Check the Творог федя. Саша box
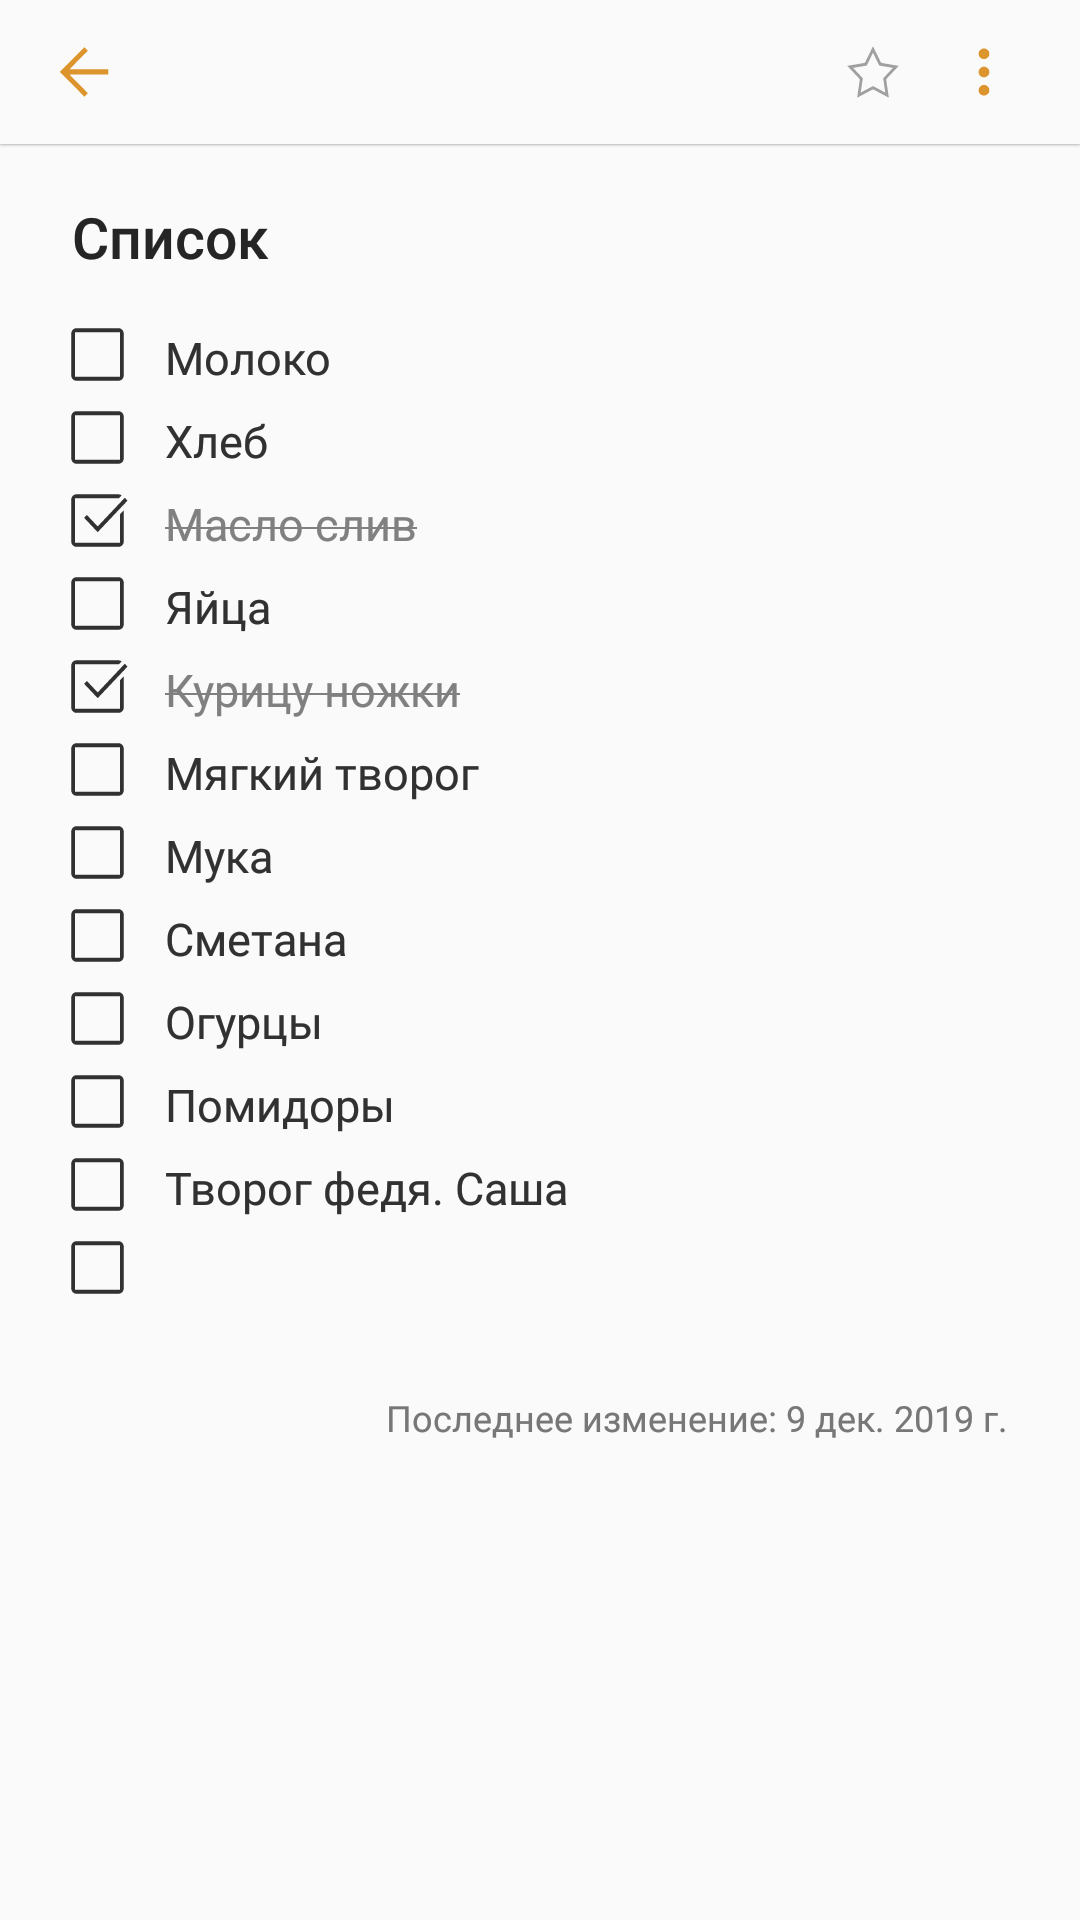Image resolution: width=1080 pixels, height=1920 pixels. tap(98, 1185)
